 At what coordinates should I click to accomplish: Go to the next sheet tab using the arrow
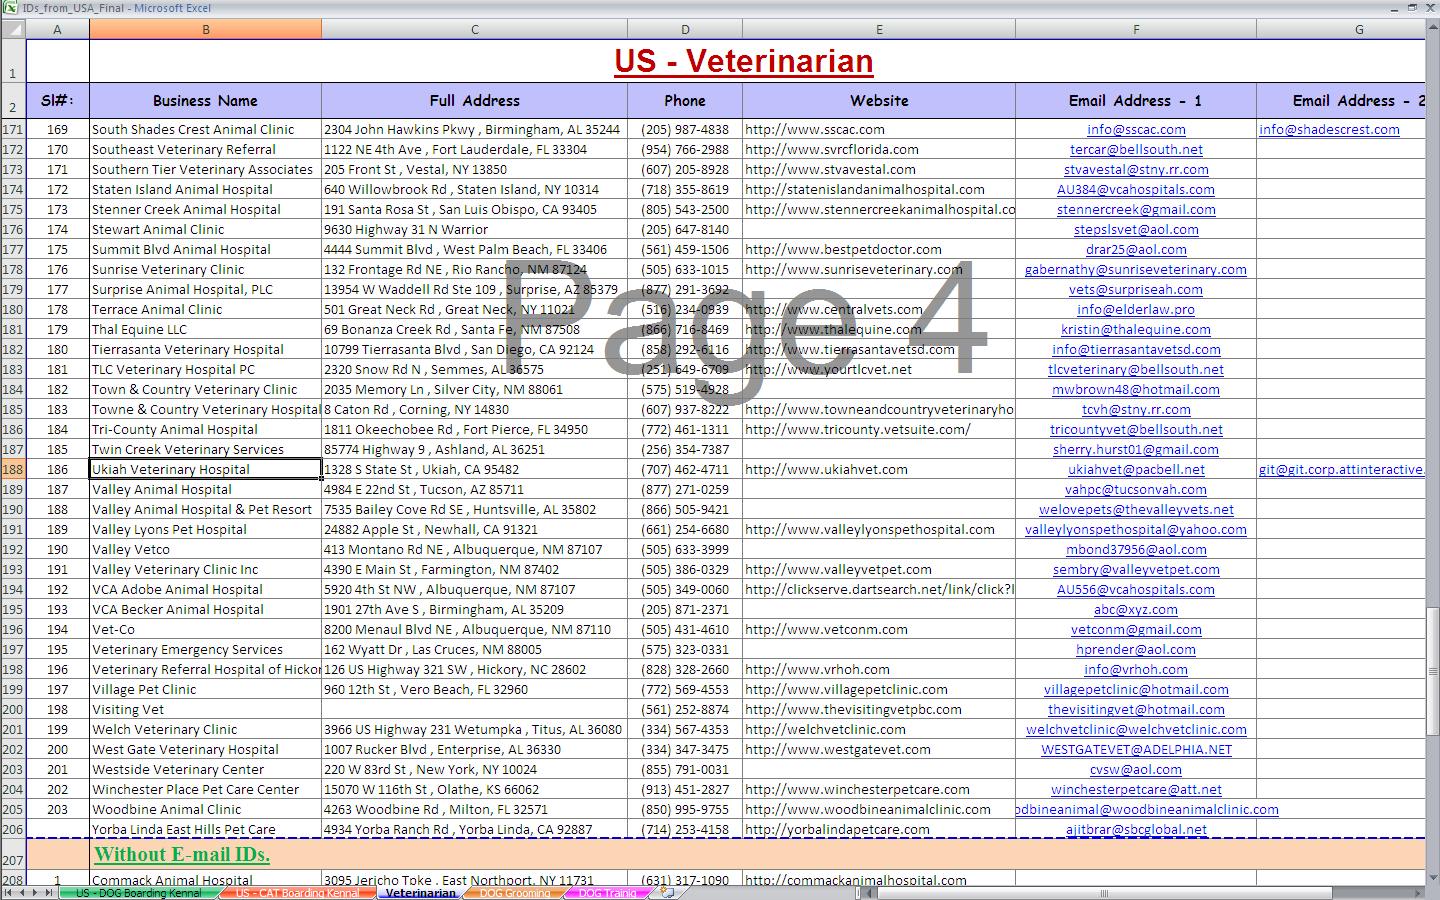[x=37, y=892]
